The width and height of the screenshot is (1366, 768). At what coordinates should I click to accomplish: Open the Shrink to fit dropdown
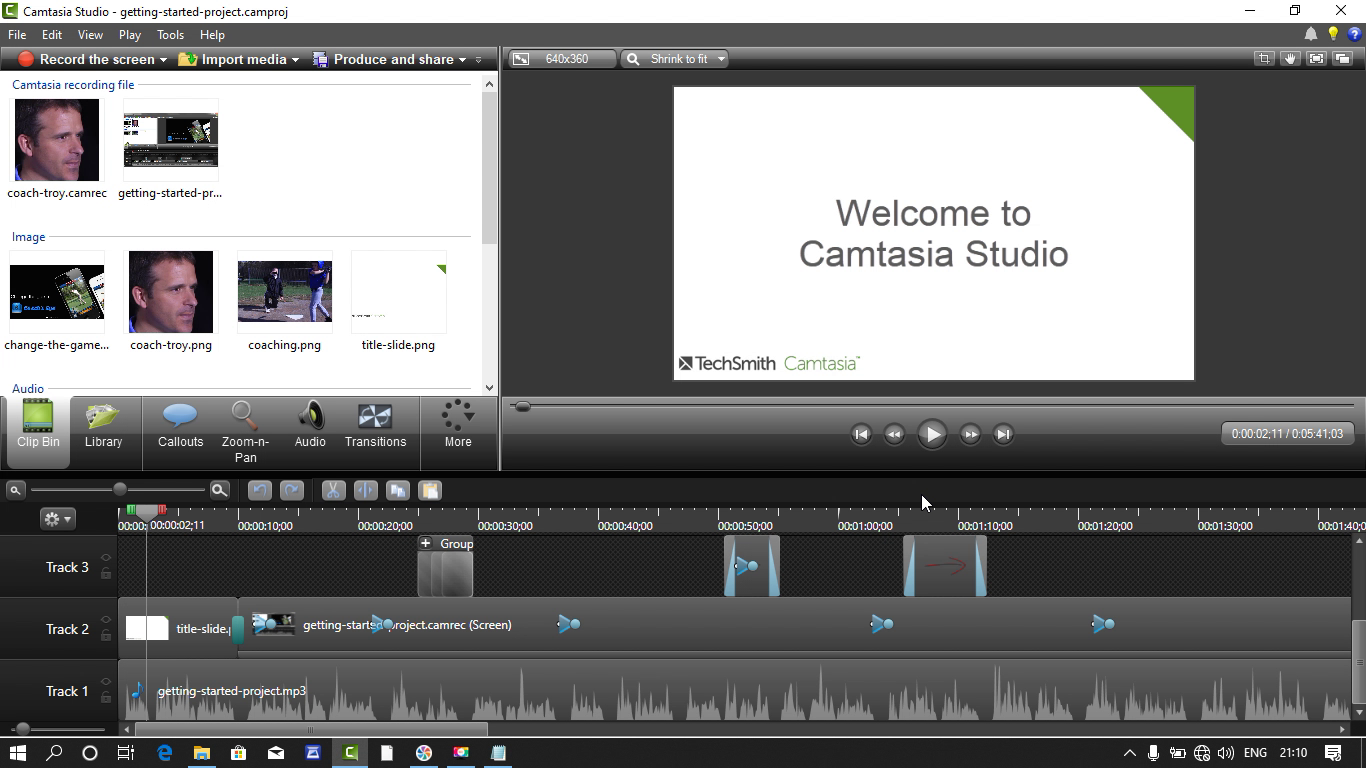click(x=674, y=59)
